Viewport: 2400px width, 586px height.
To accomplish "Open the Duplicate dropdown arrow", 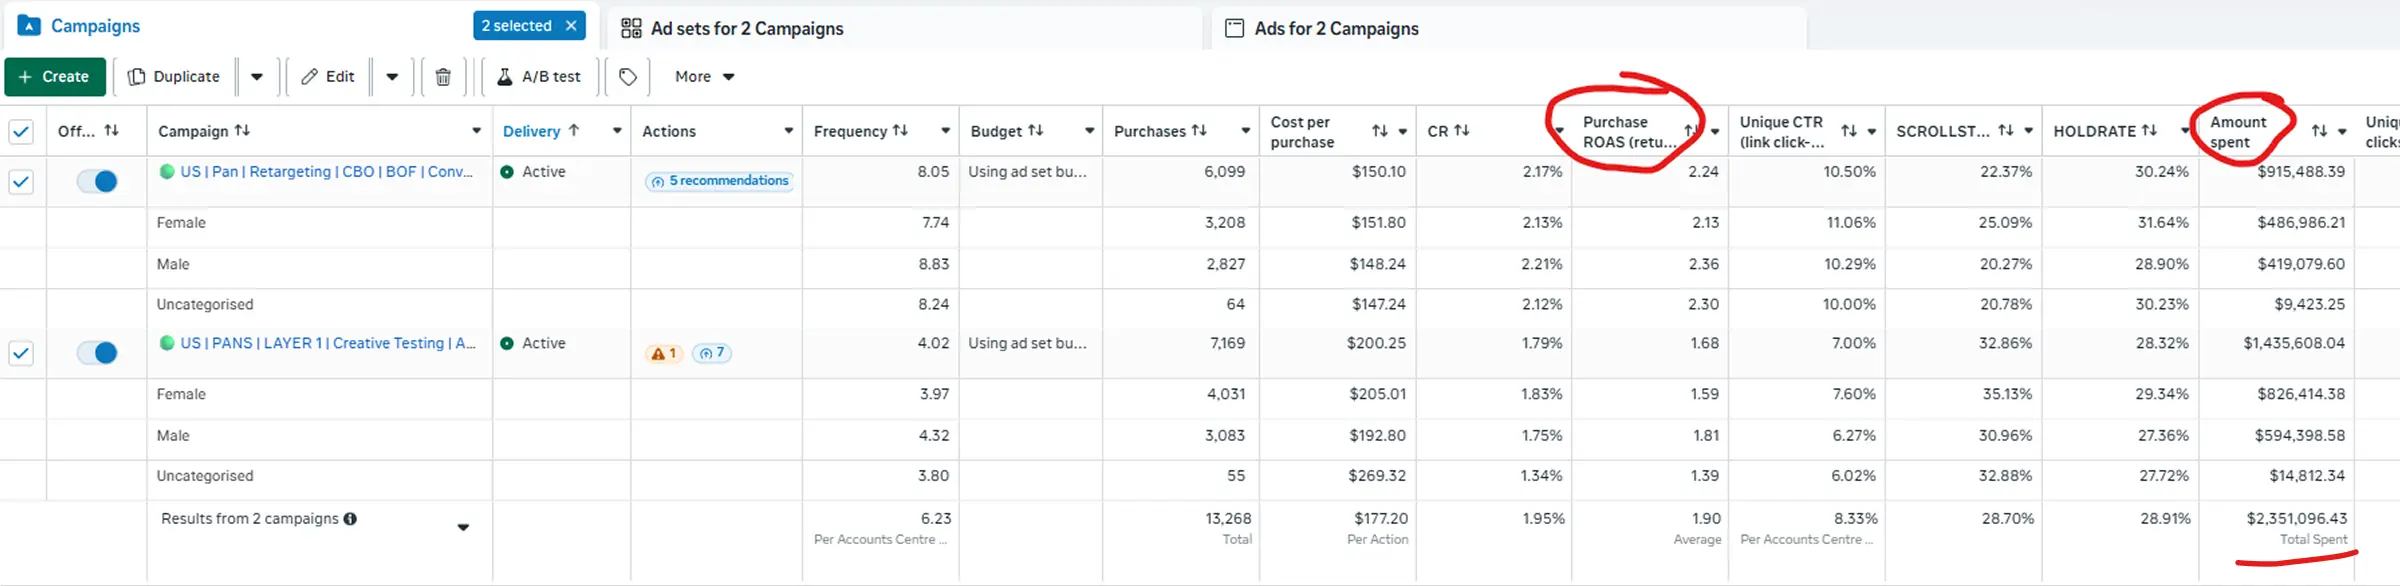I will coord(257,77).
